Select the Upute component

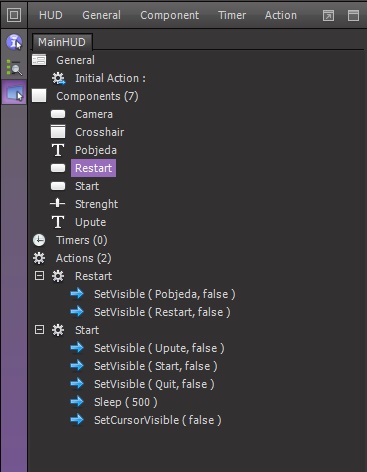(x=91, y=222)
